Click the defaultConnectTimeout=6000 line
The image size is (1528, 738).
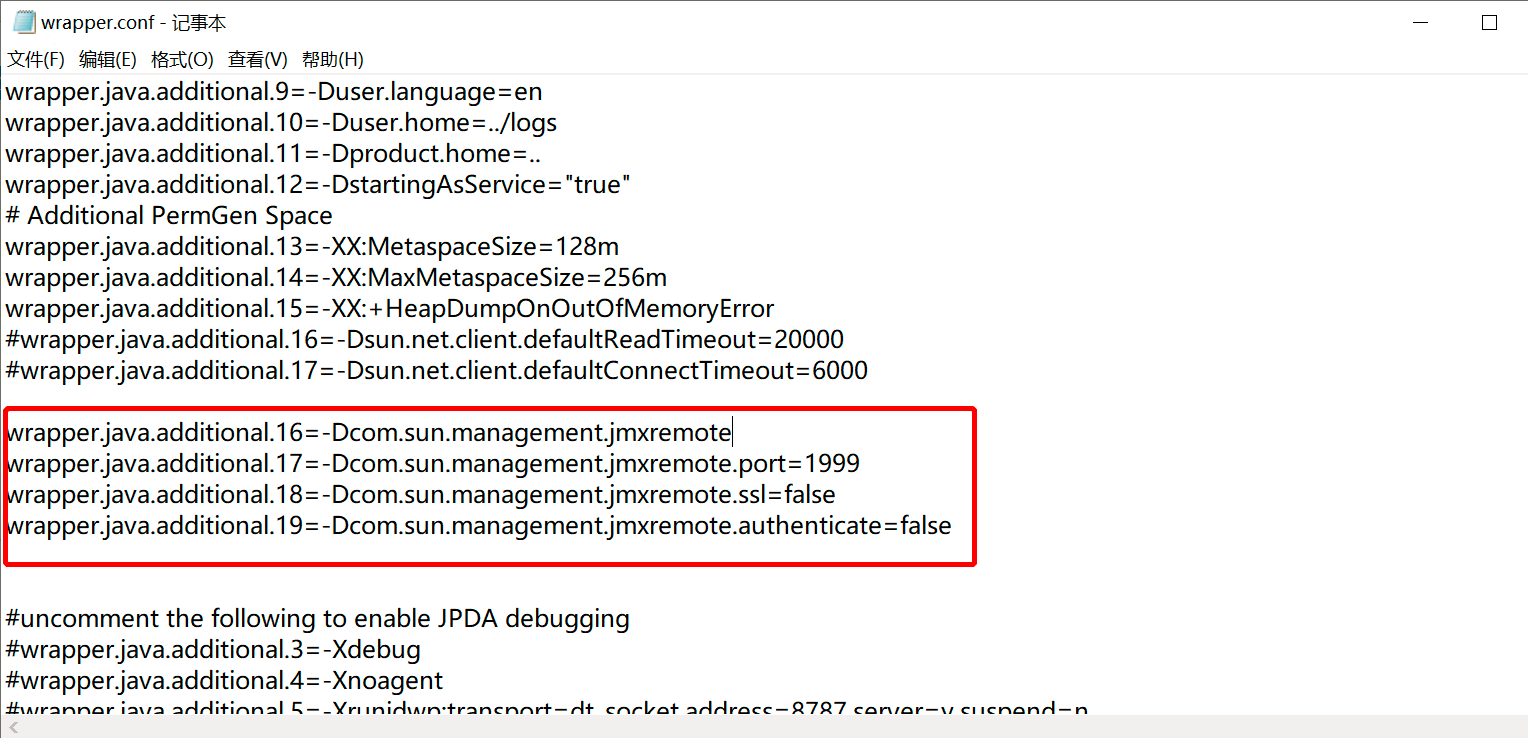point(436,370)
